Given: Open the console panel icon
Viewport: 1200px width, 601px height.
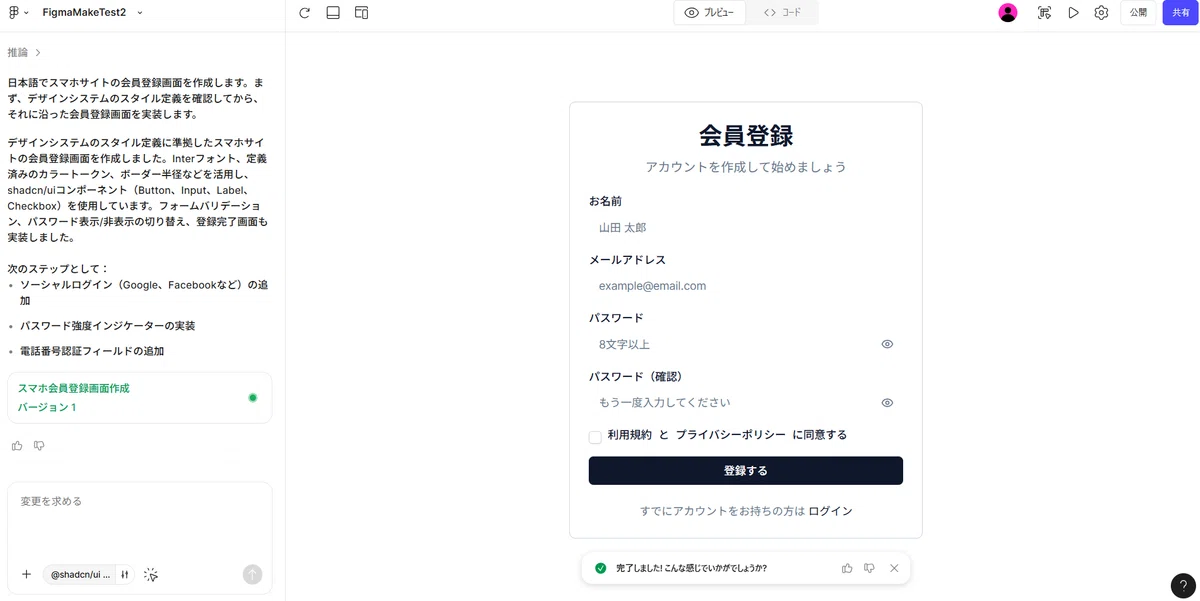Looking at the screenshot, I should [333, 12].
